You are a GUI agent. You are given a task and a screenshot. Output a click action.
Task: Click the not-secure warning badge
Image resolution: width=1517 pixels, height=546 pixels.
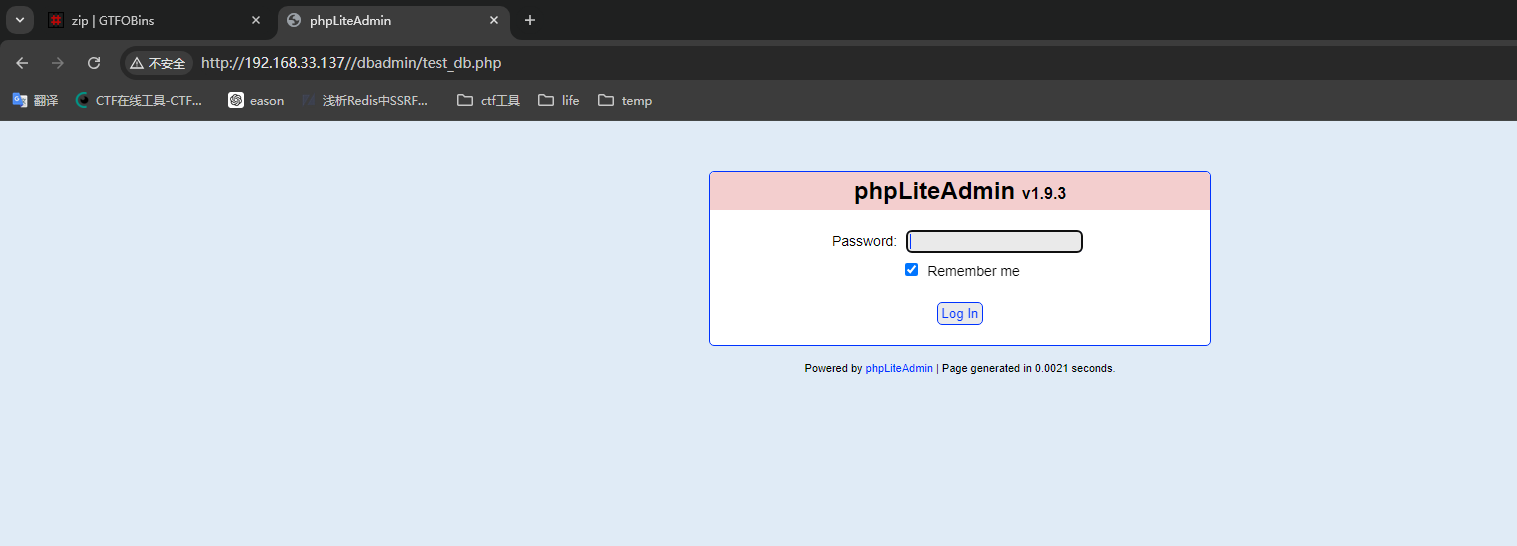pos(158,63)
